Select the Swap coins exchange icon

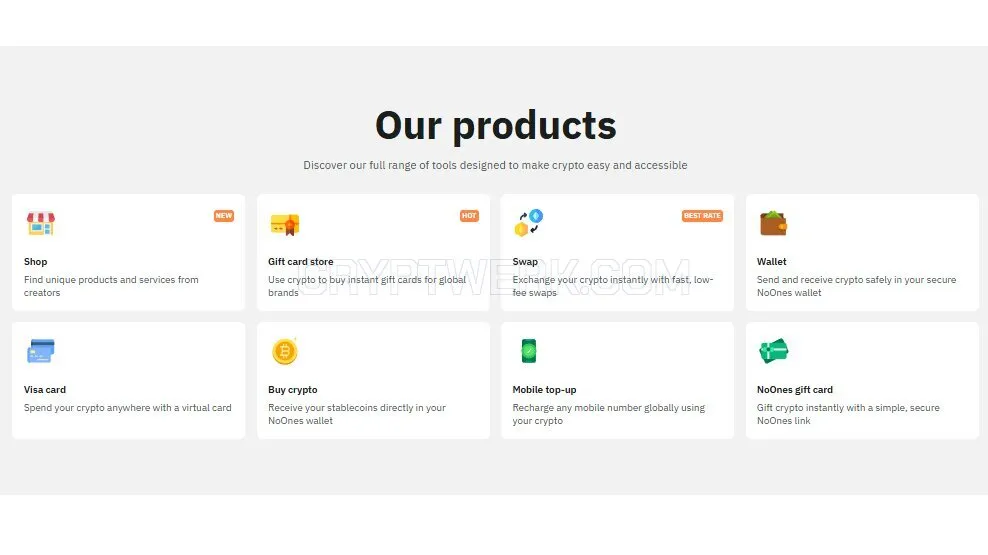(x=529, y=223)
